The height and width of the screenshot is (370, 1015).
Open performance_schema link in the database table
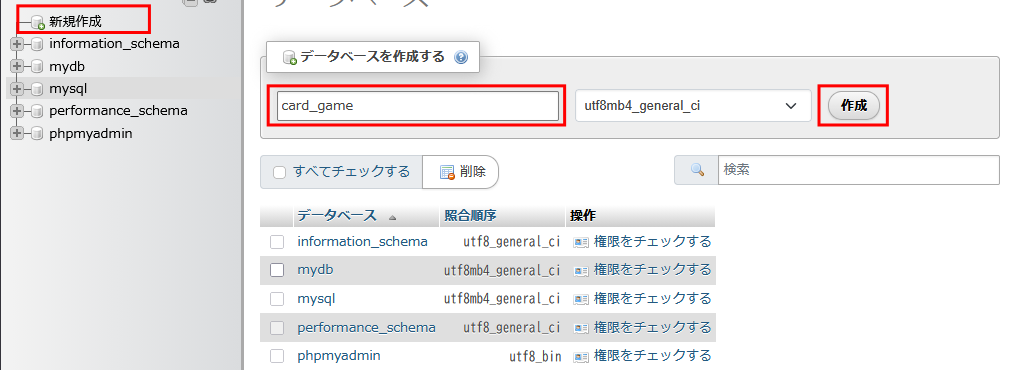coord(366,327)
